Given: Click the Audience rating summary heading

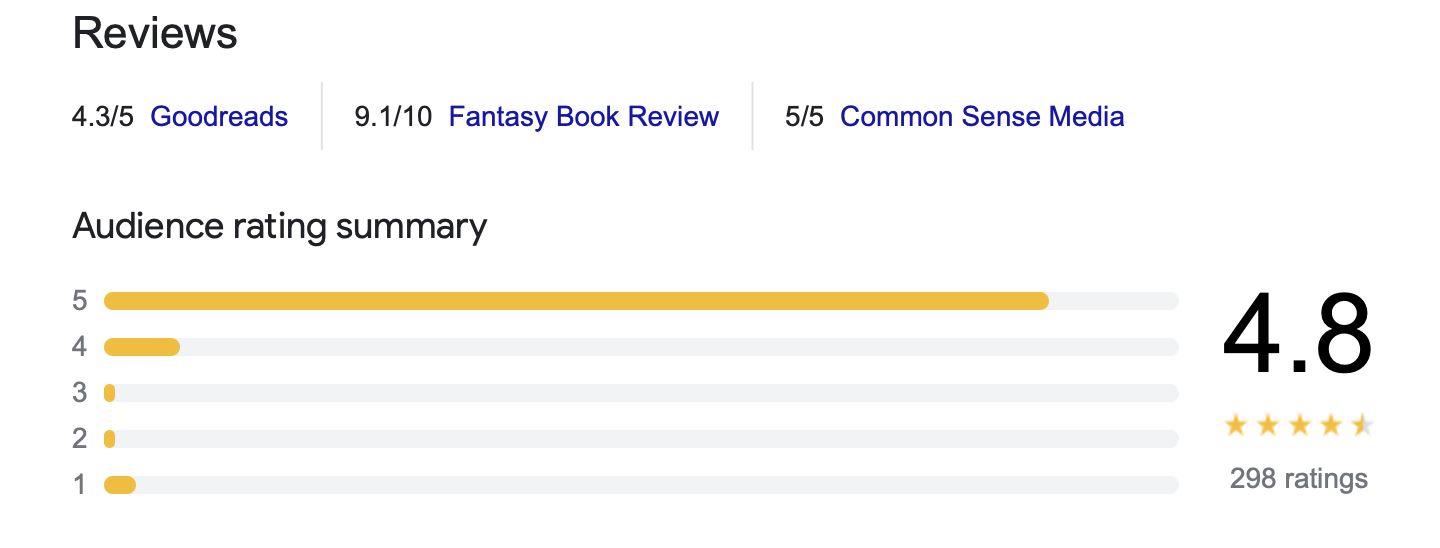Looking at the screenshot, I should pos(280,227).
